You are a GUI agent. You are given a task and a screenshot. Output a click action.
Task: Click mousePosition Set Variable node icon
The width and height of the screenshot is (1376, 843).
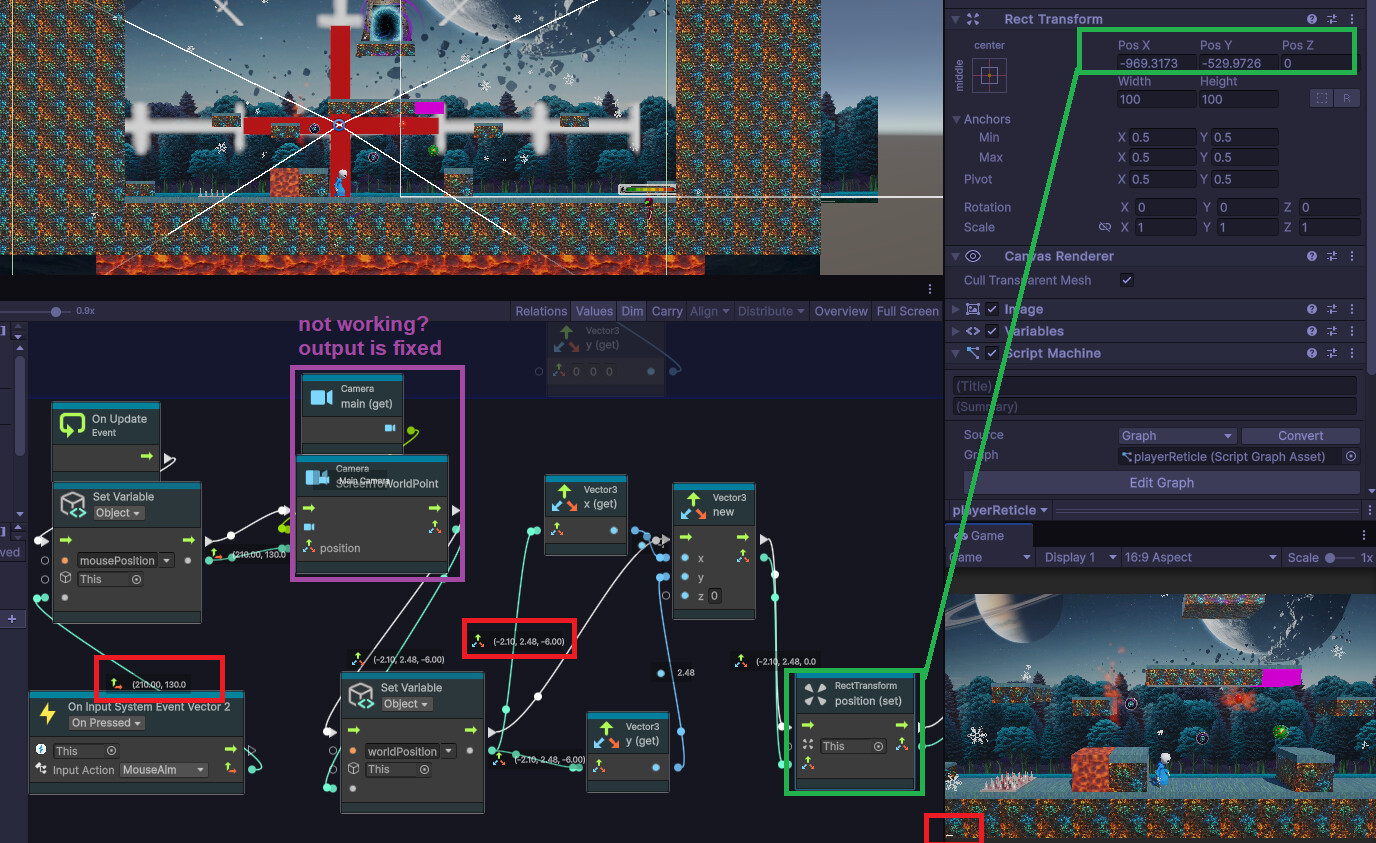coord(72,504)
